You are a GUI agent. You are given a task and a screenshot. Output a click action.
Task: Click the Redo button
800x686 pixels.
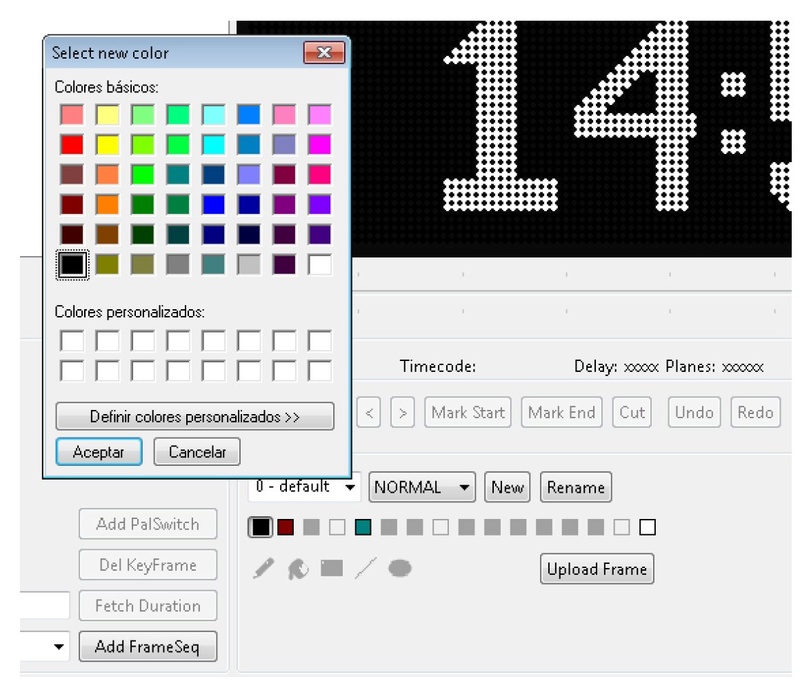(x=756, y=412)
